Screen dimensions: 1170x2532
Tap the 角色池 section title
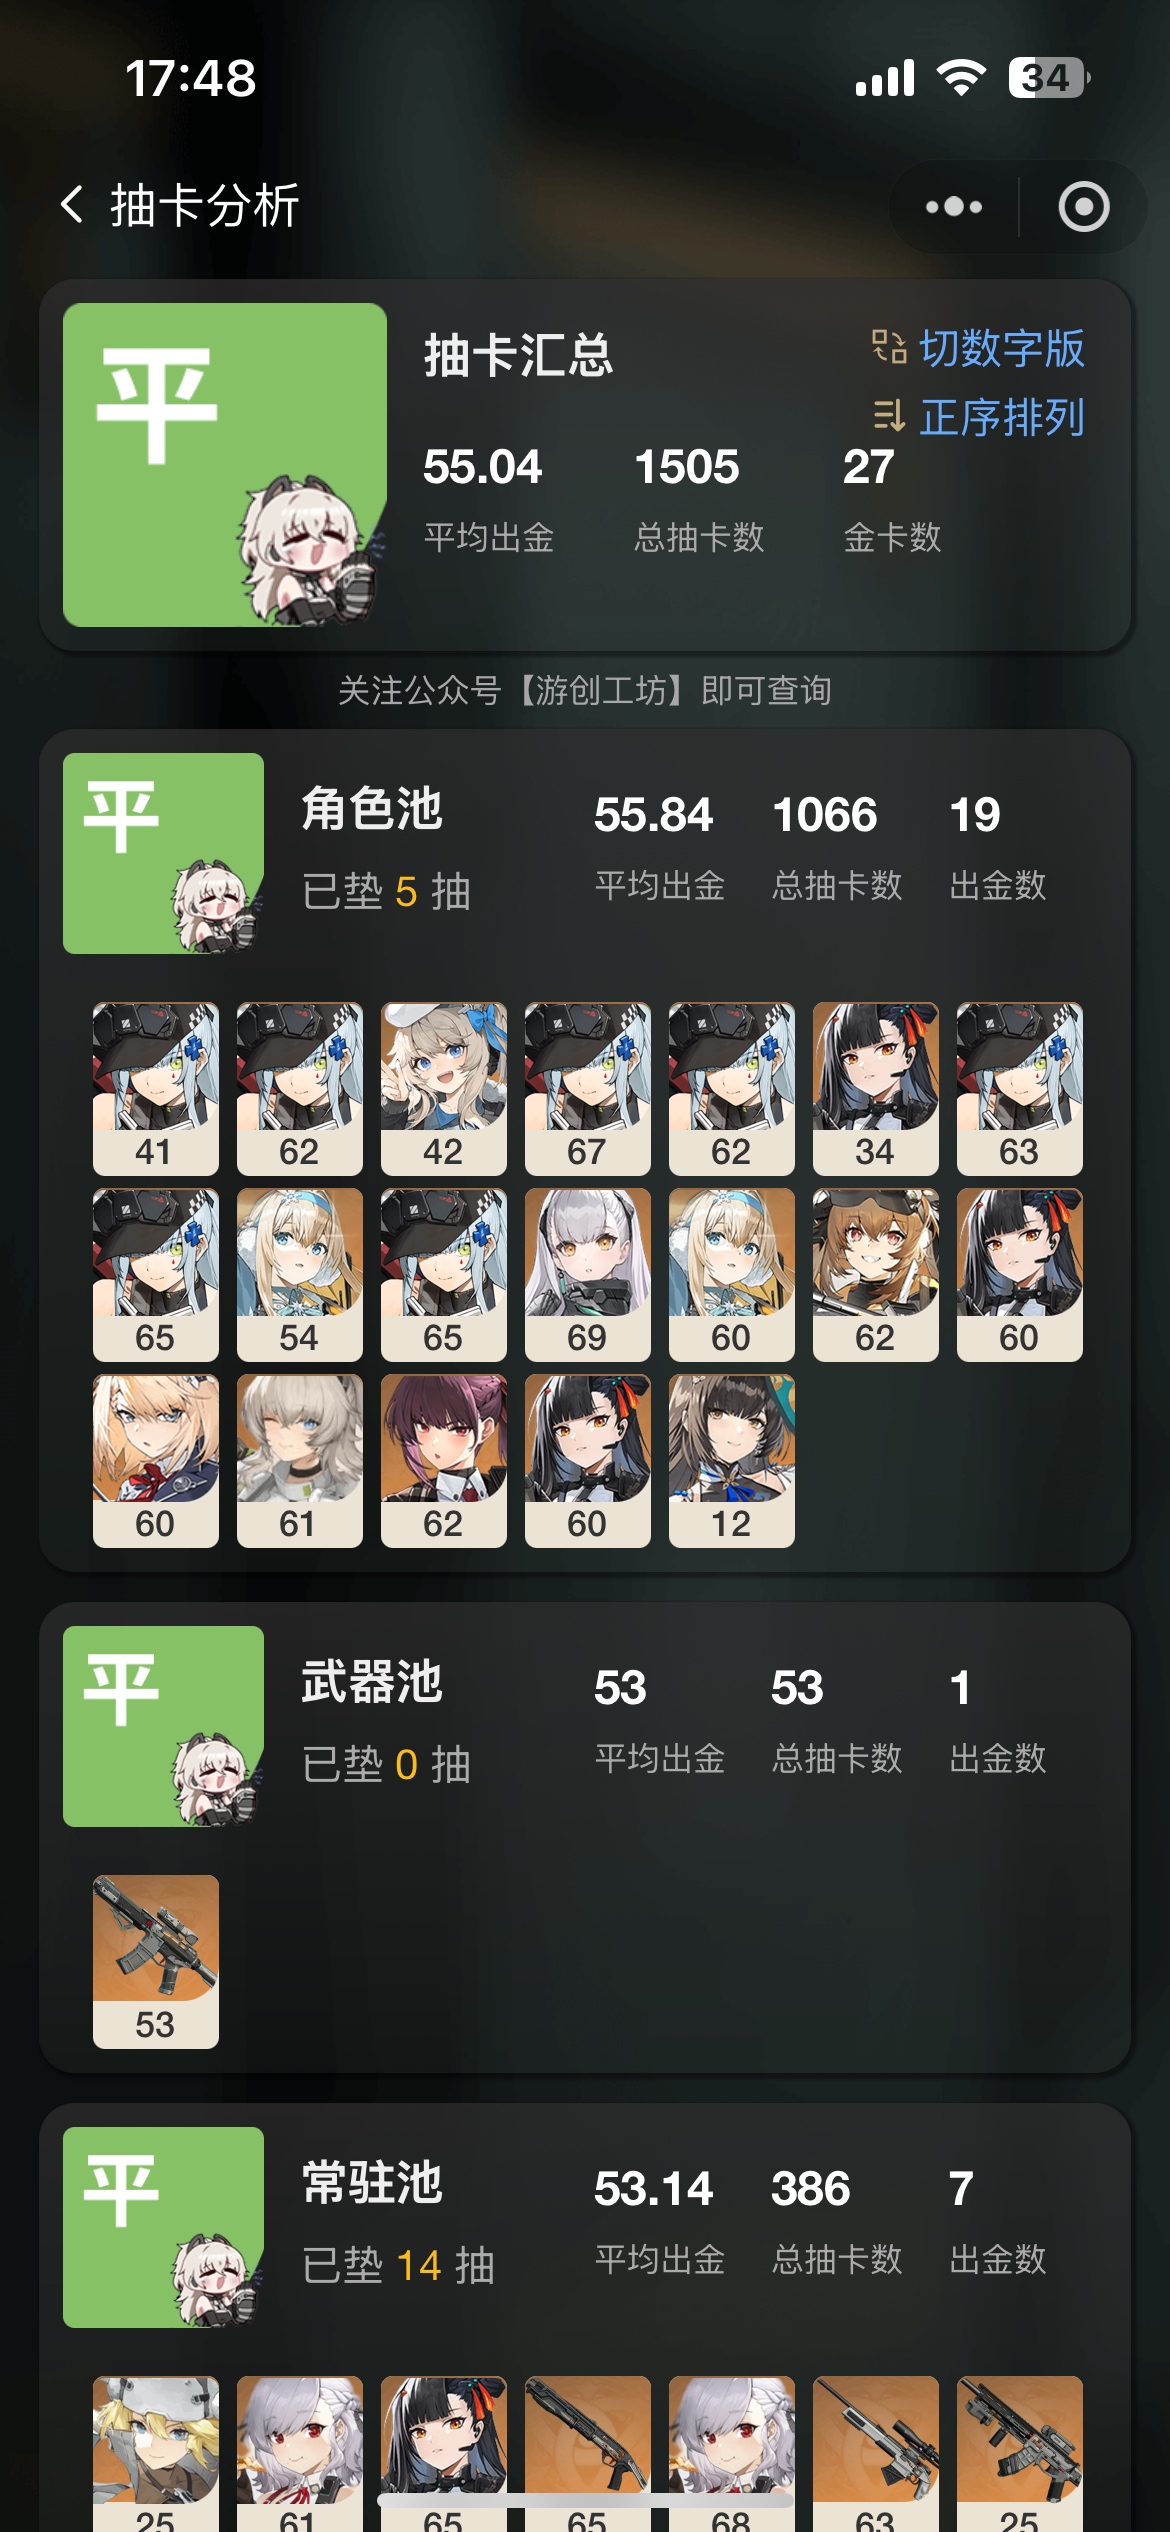point(372,808)
